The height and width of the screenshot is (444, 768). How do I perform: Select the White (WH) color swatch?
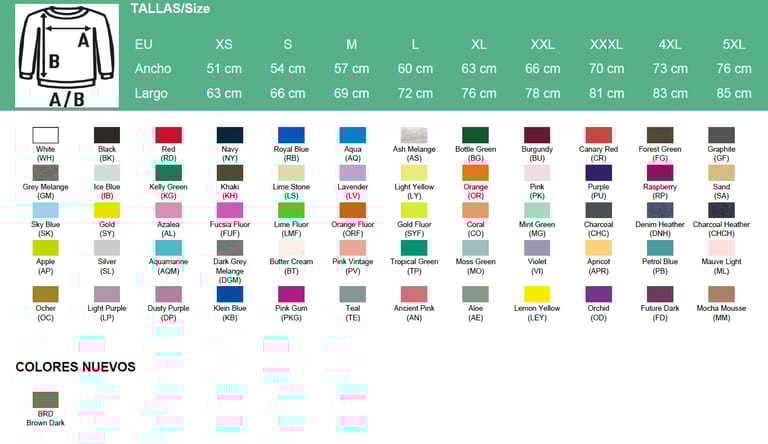(45, 135)
